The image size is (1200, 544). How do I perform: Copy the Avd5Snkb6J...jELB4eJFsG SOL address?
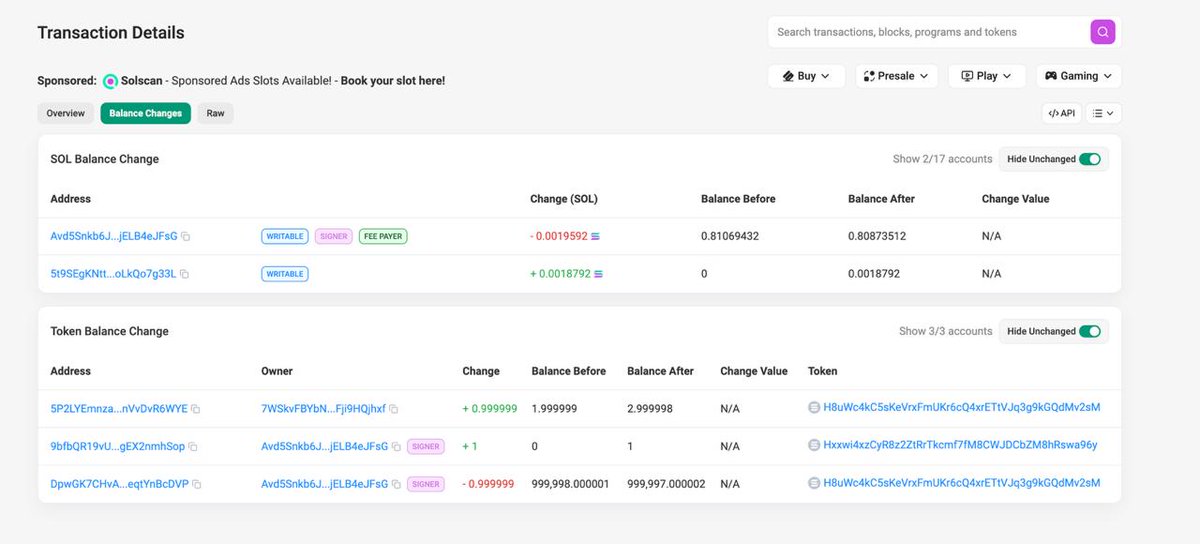[186, 236]
